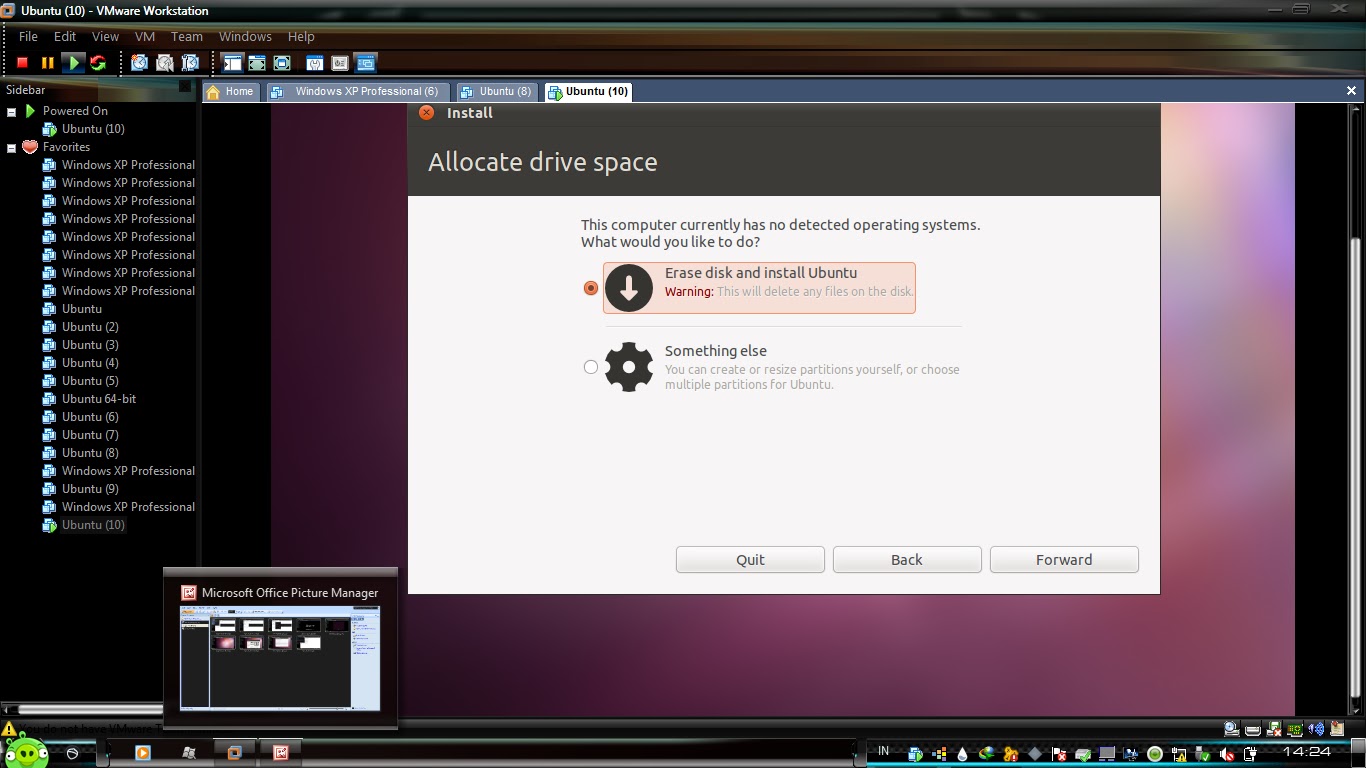Click the Microsoft Office Picture Manager preview thumbnail
The width and height of the screenshot is (1366, 768).
click(280, 657)
